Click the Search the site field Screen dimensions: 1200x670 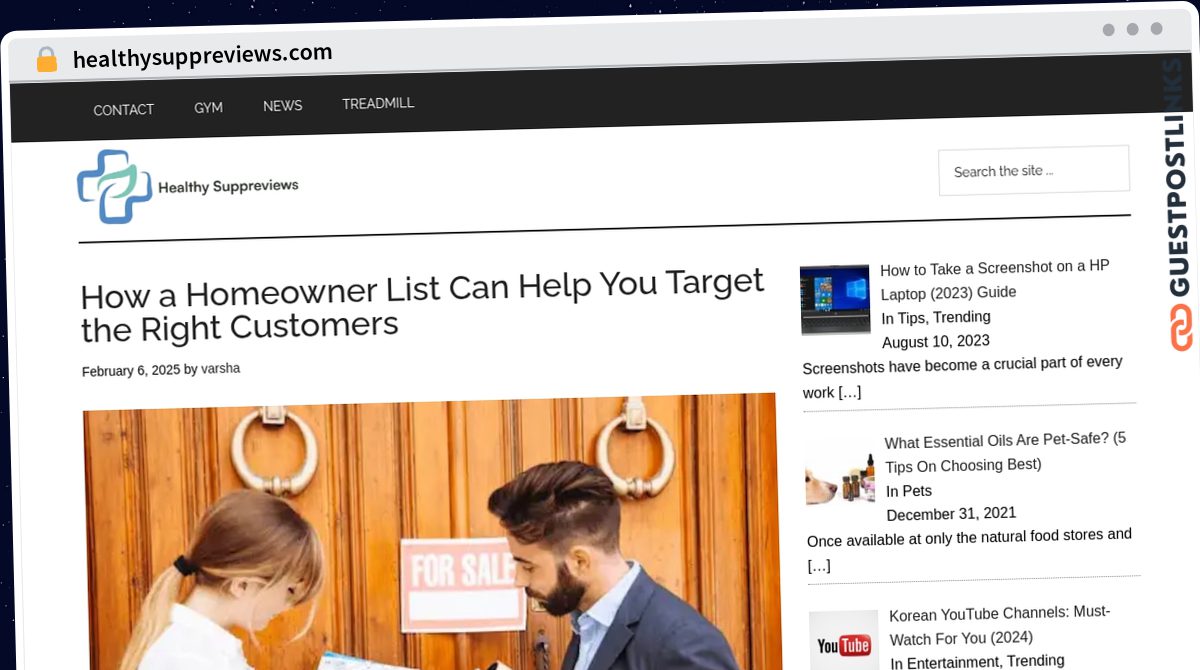[1034, 170]
